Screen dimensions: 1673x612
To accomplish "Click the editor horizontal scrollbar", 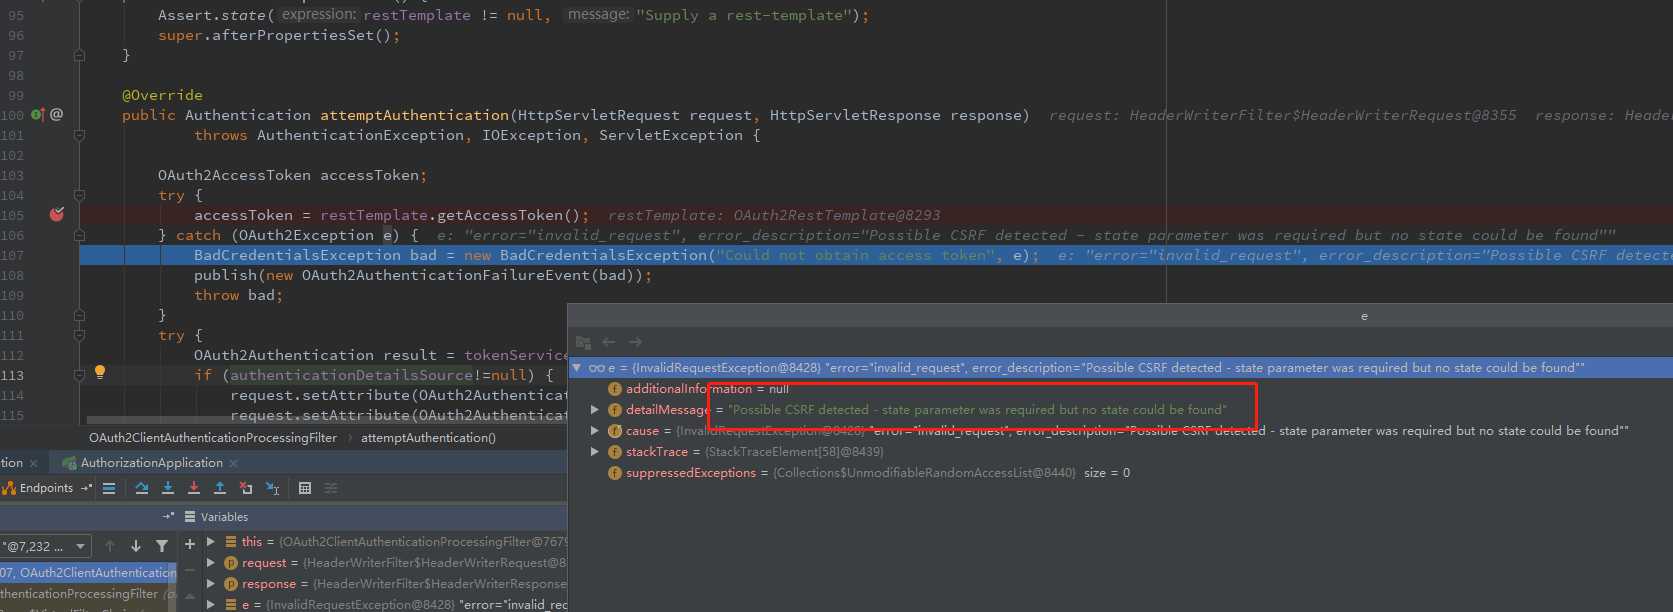I will pyautogui.click(x=326, y=420).
